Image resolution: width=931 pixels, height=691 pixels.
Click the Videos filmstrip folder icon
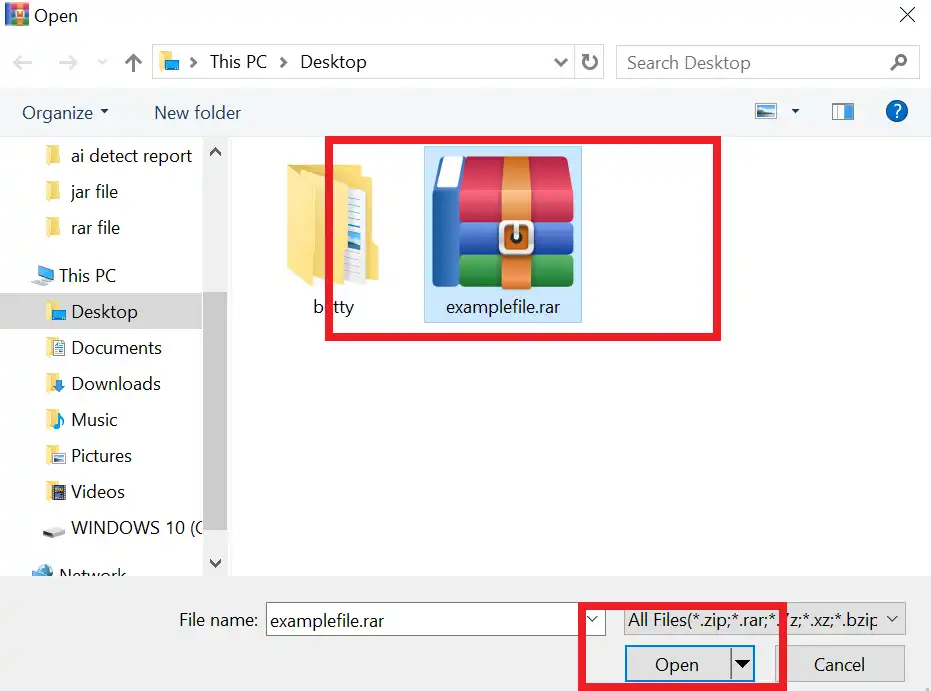56,492
